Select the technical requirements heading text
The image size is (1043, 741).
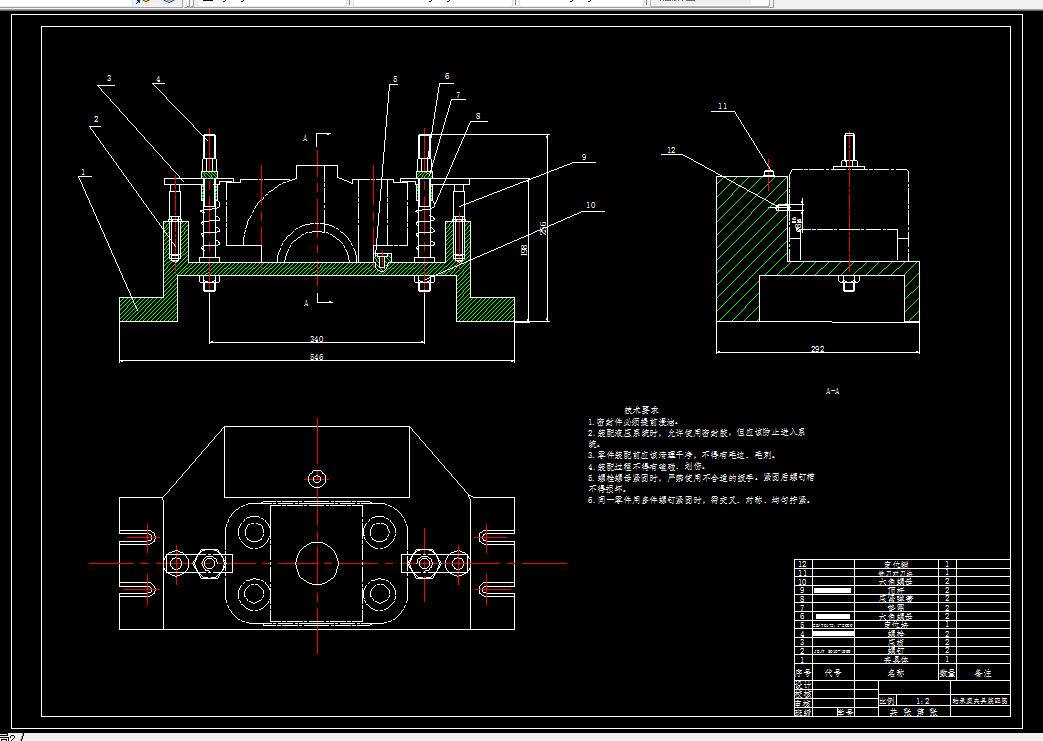[641, 410]
